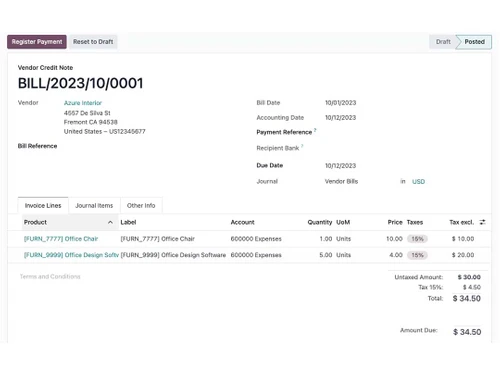Click the 10.00 price on Office Chair row

tap(394, 239)
